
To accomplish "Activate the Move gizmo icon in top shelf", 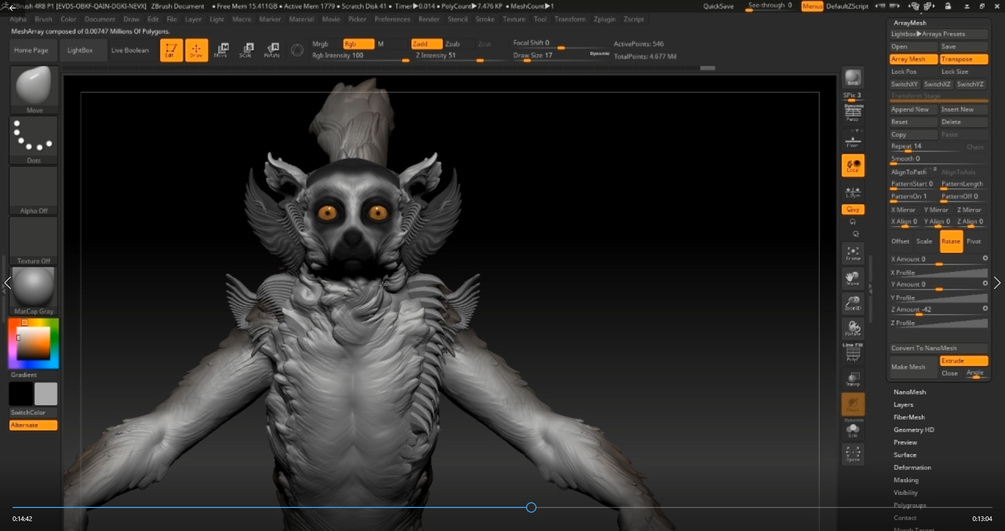I will pos(222,50).
